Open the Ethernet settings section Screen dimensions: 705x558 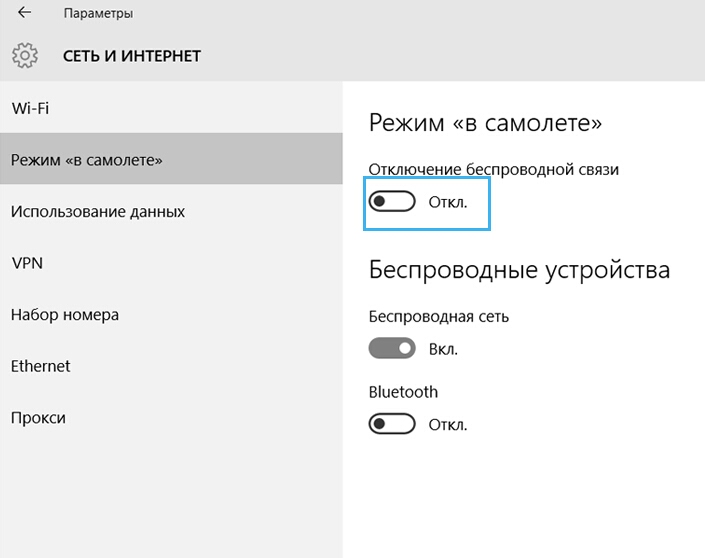(x=171, y=366)
